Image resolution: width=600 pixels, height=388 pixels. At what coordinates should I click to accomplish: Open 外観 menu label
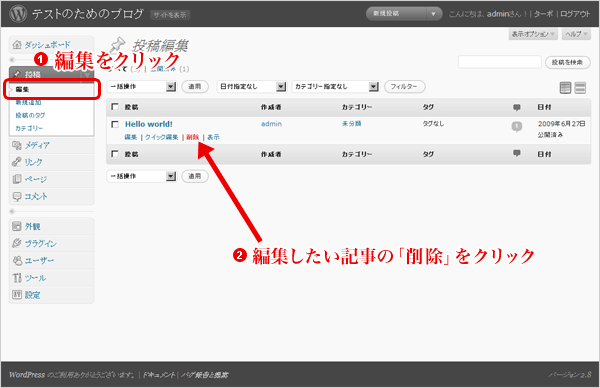click(33, 227)
